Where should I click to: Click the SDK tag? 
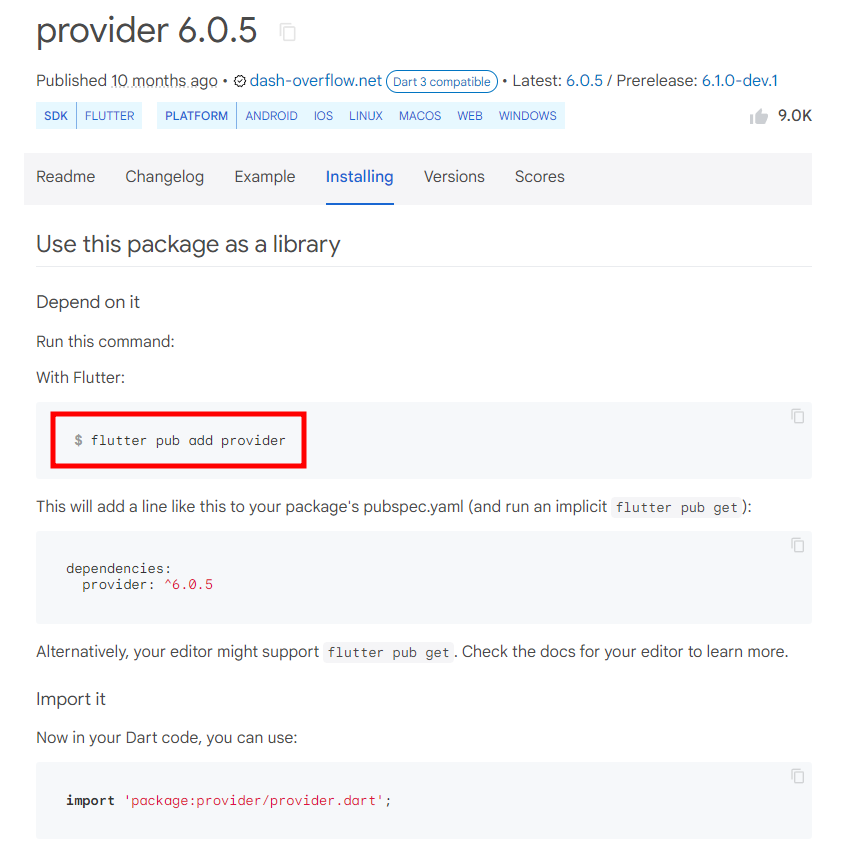56,116
